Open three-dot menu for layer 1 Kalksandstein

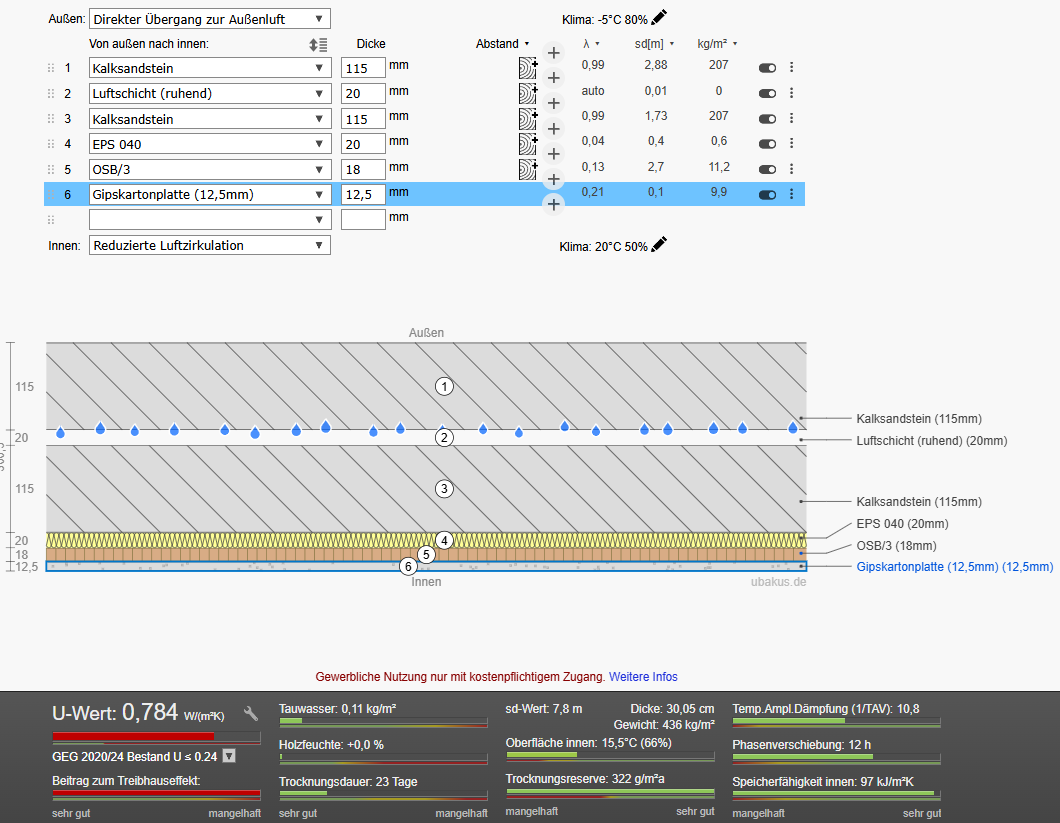(792, 67)
